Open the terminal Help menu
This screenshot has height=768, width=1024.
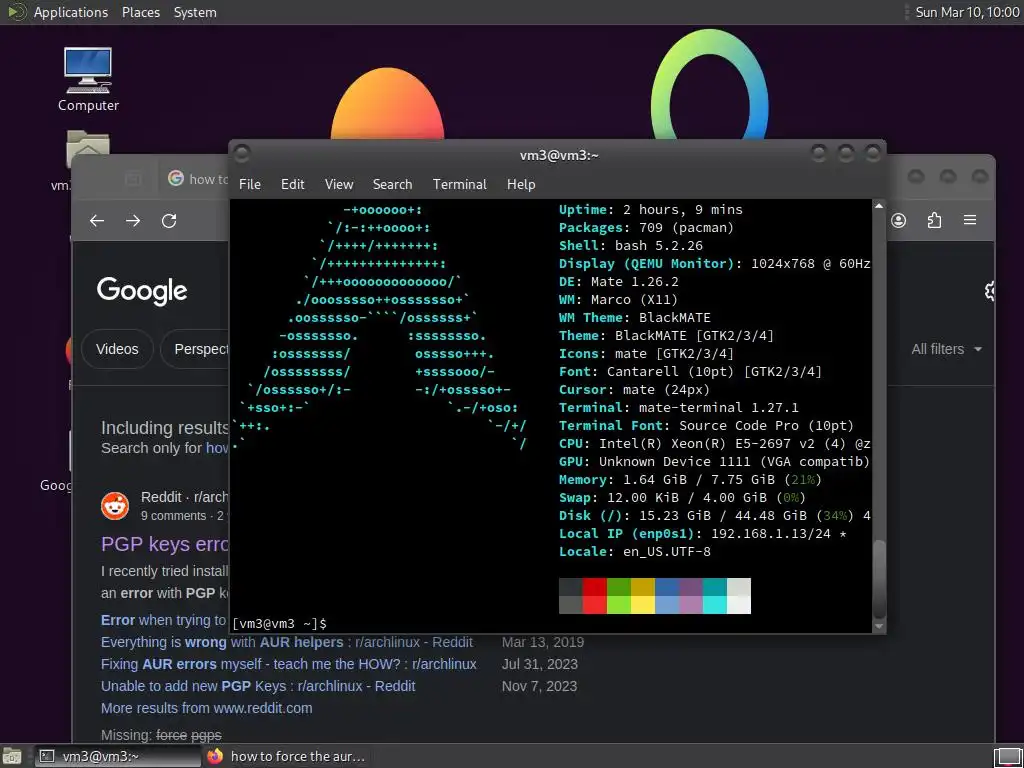click(521, 184)
